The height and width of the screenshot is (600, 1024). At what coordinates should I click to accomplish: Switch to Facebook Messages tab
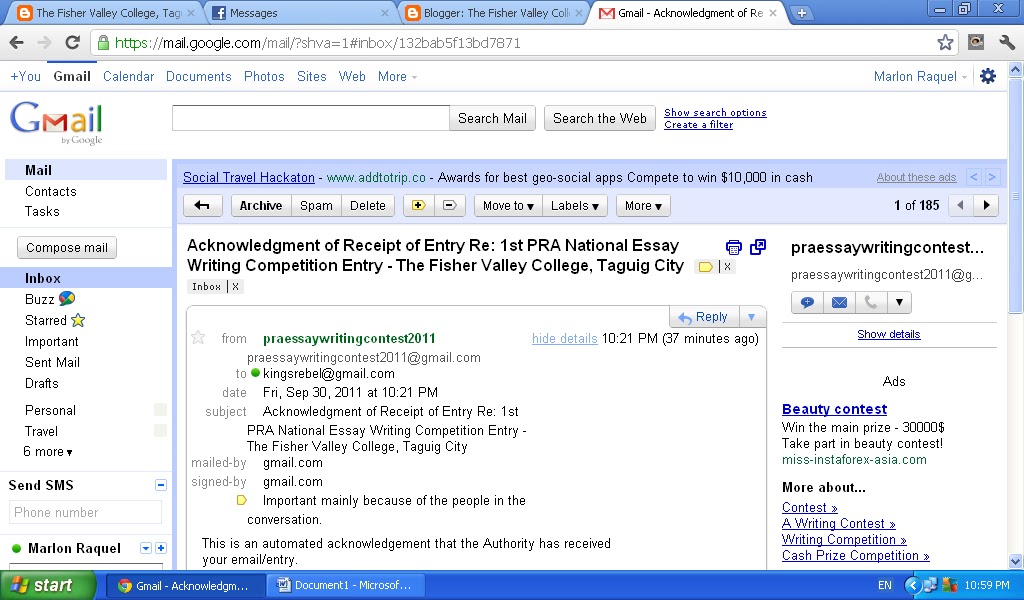point(299,13)
